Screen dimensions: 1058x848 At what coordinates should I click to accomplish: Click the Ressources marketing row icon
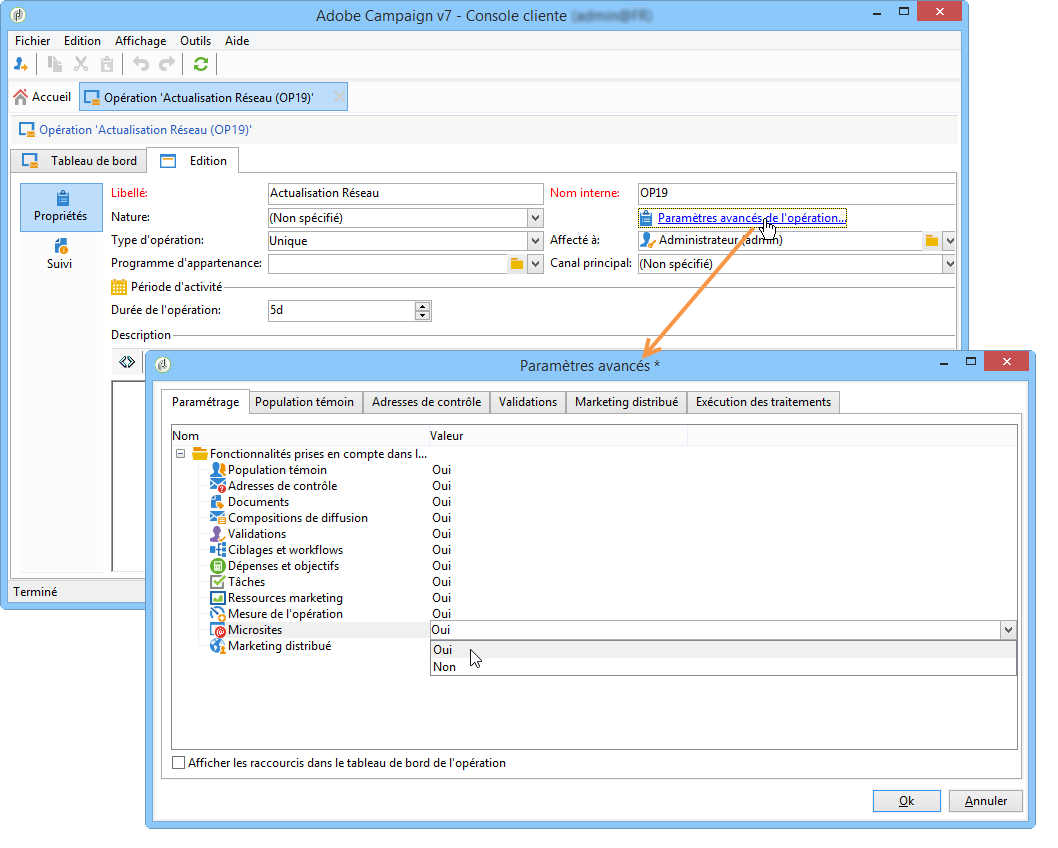217,598
